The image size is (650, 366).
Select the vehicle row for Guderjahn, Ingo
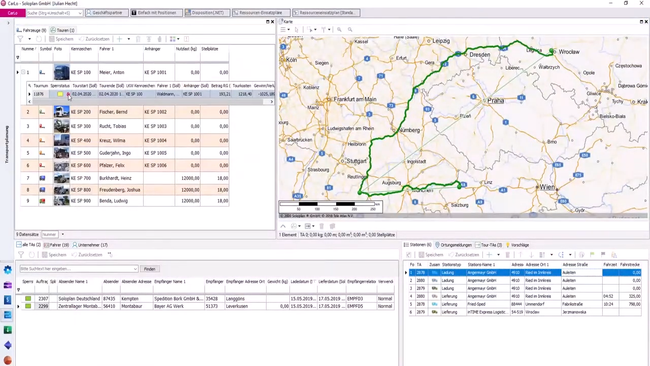click(x=125, y=153)
